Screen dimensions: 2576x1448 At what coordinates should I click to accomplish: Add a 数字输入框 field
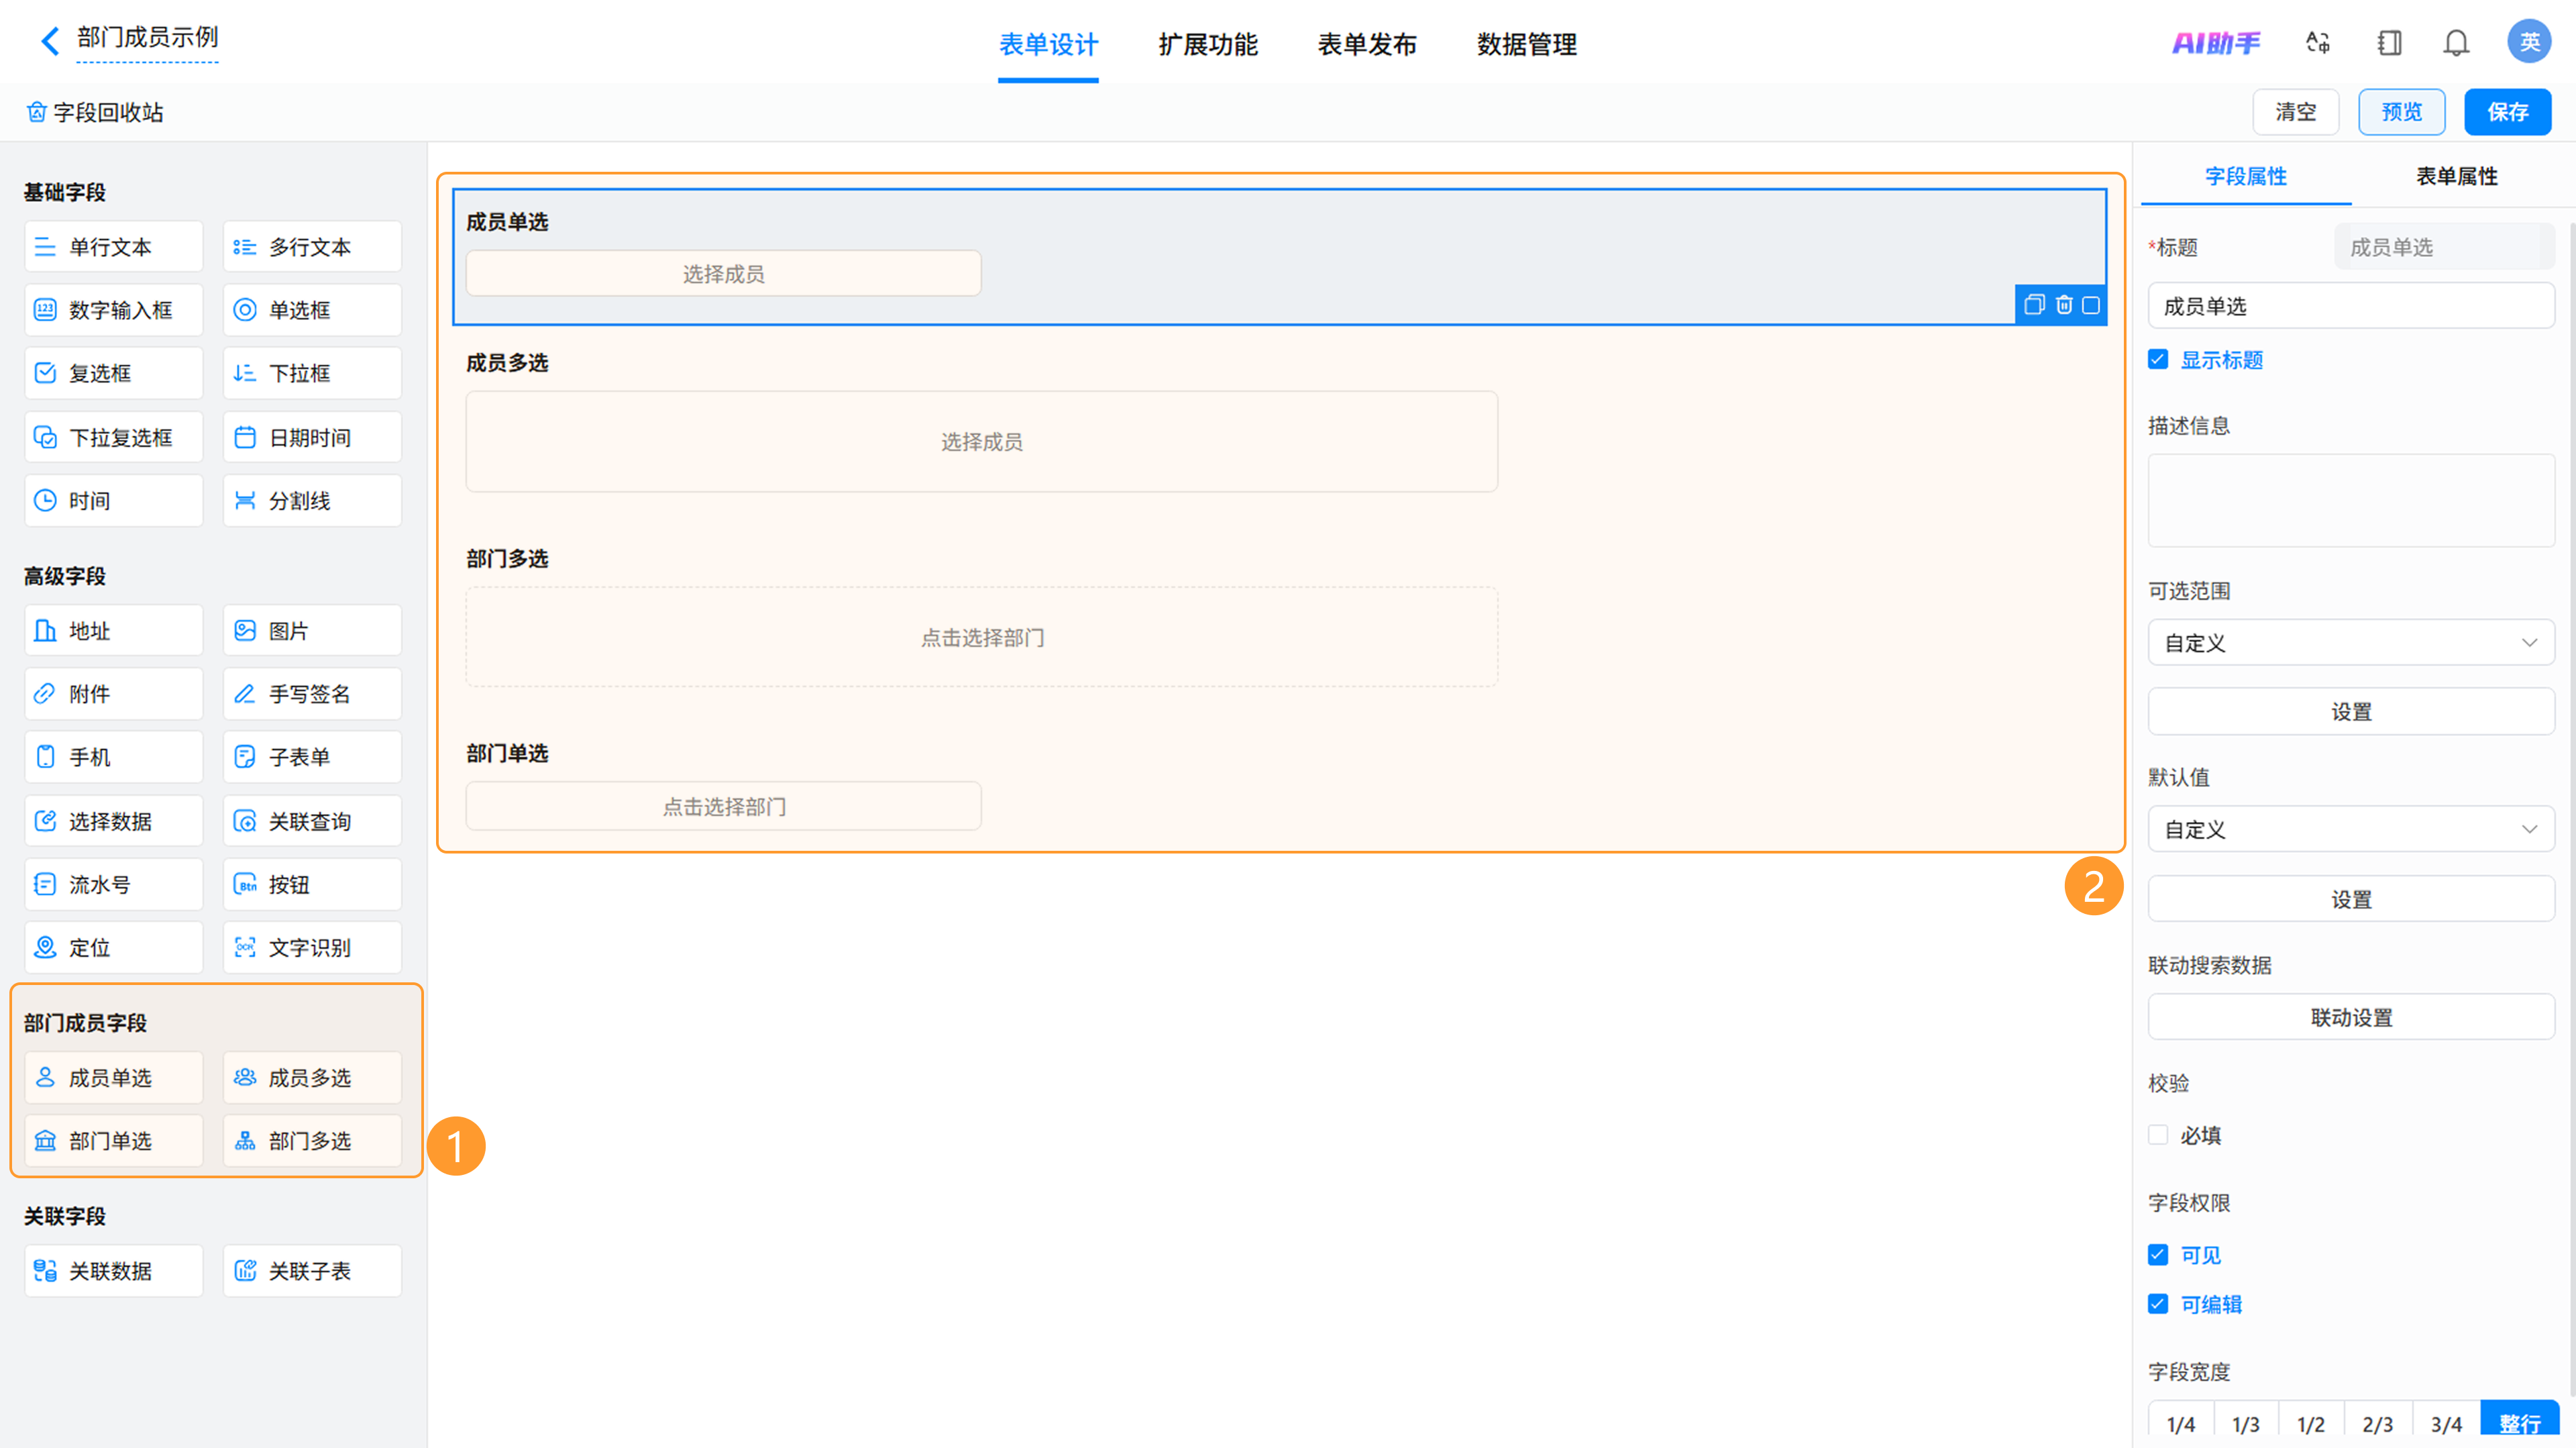(x=113, y=310)
